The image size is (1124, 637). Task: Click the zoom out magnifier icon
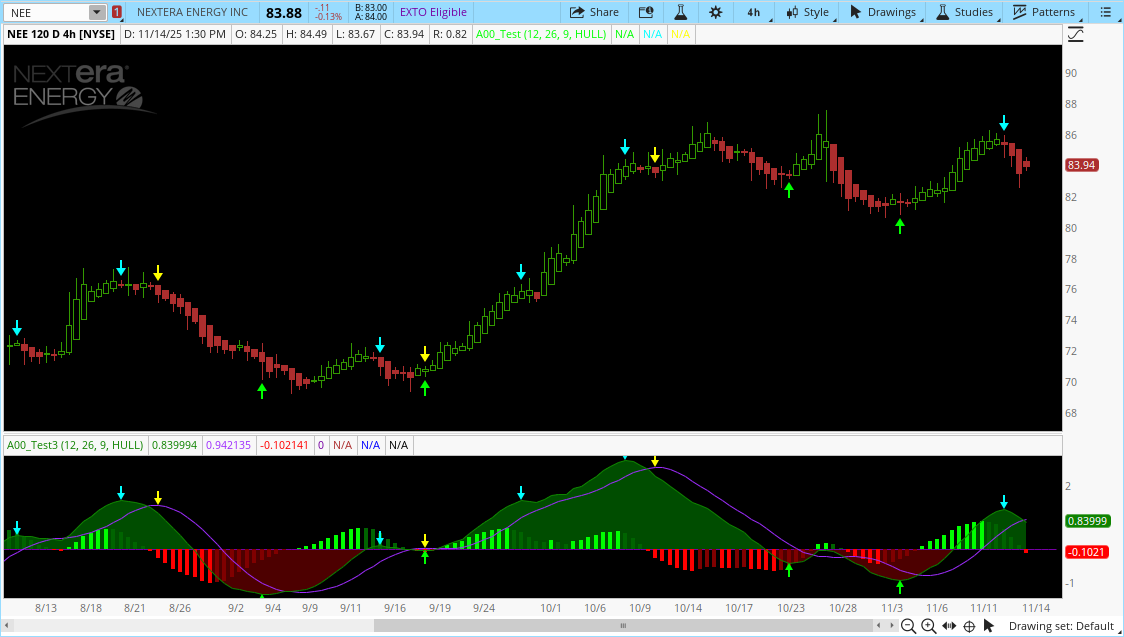tap(908, 626)
